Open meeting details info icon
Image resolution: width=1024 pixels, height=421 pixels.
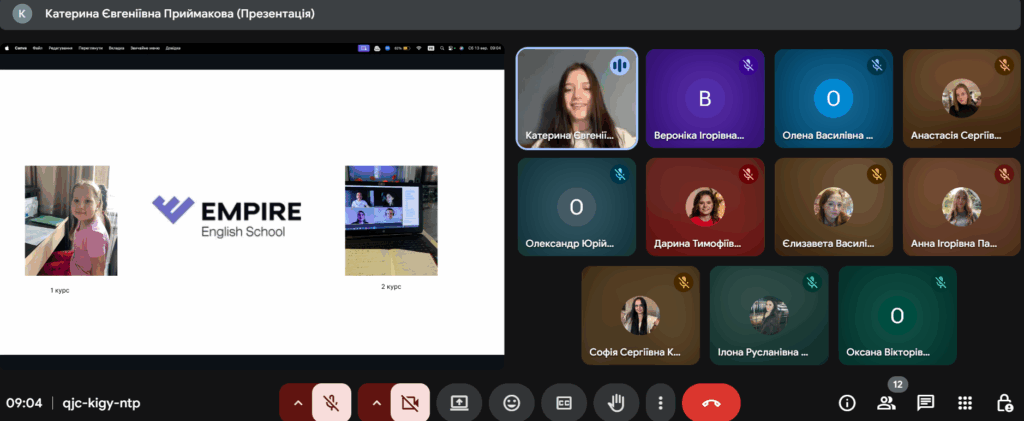[847, 402]
